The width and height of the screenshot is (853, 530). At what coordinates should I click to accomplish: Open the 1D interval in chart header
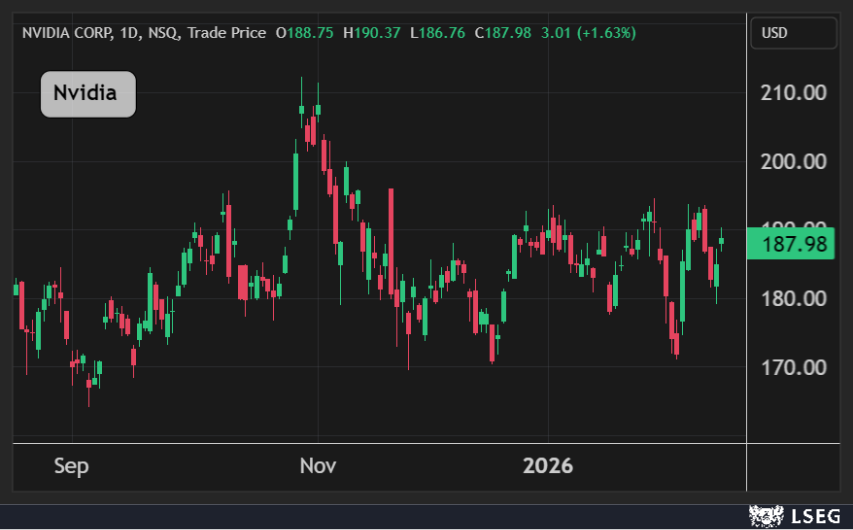tap(131, 33)
